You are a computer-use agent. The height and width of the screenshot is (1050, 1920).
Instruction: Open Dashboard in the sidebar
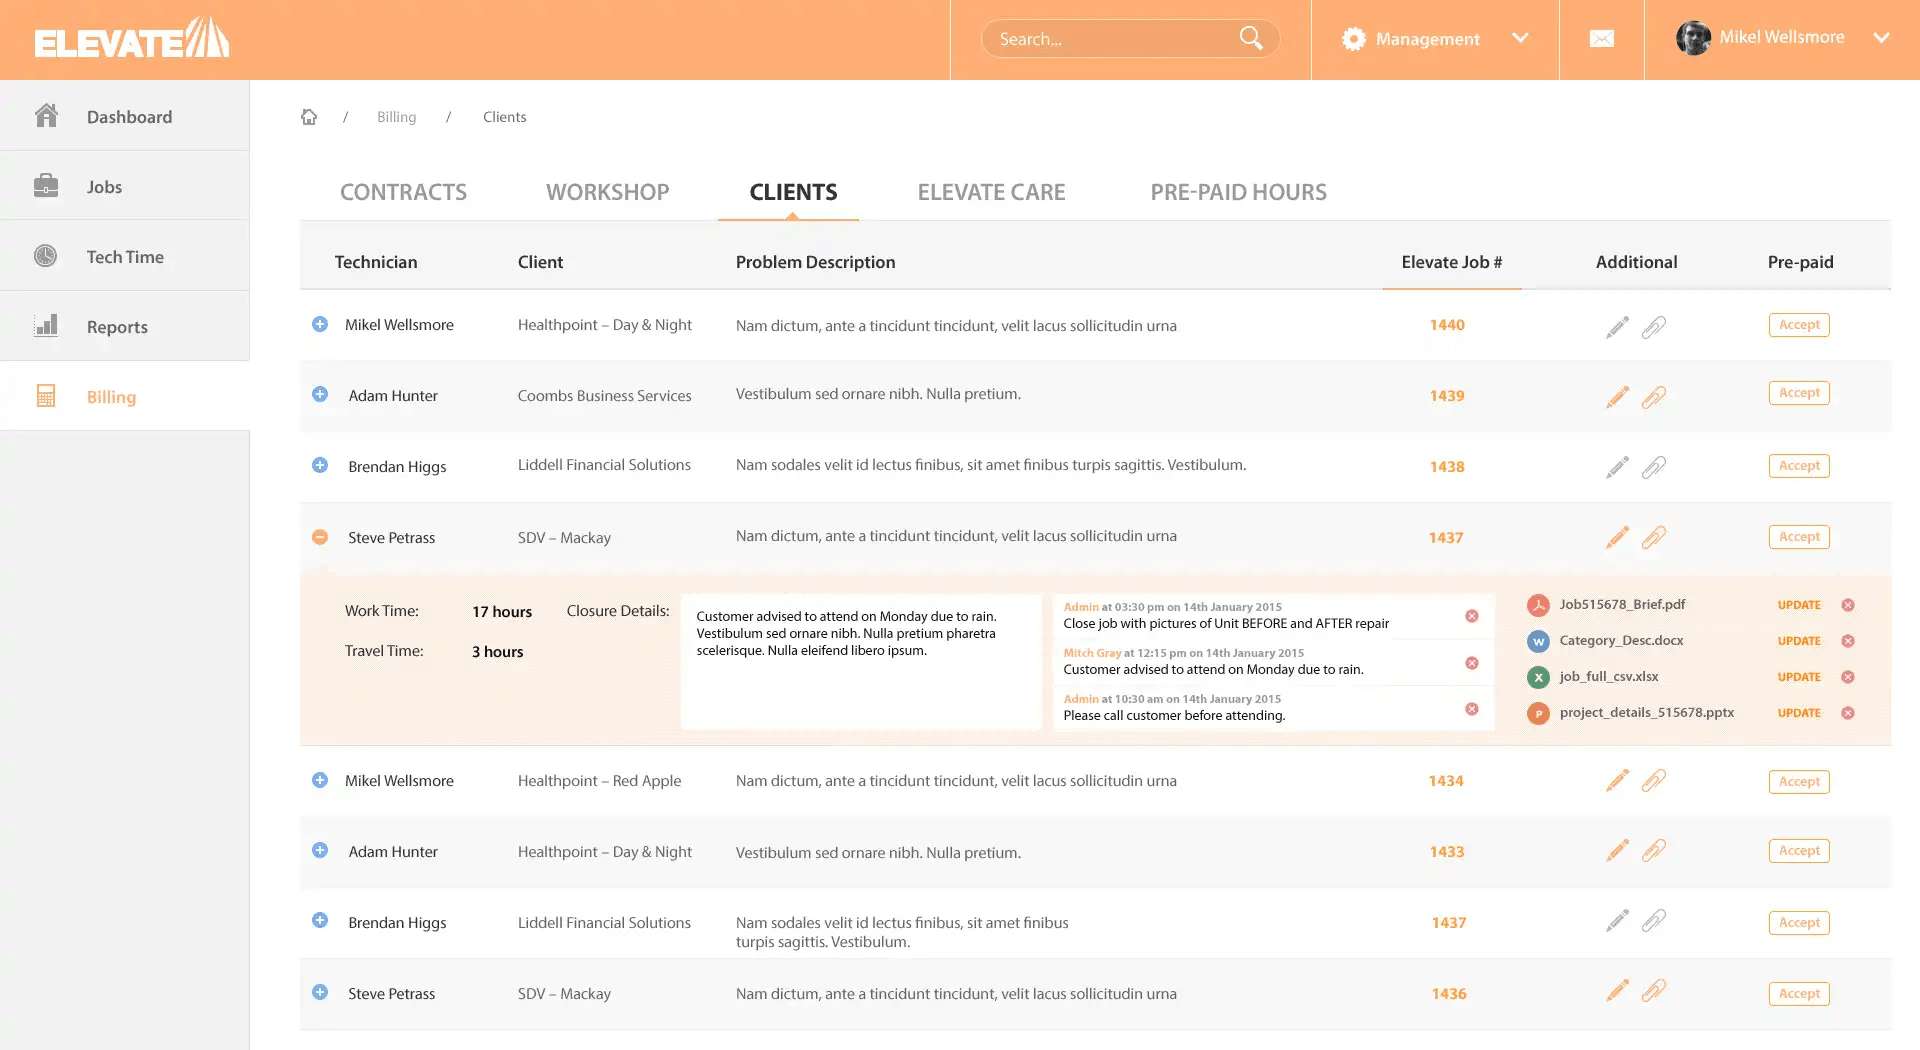click(x=125, y=116)
